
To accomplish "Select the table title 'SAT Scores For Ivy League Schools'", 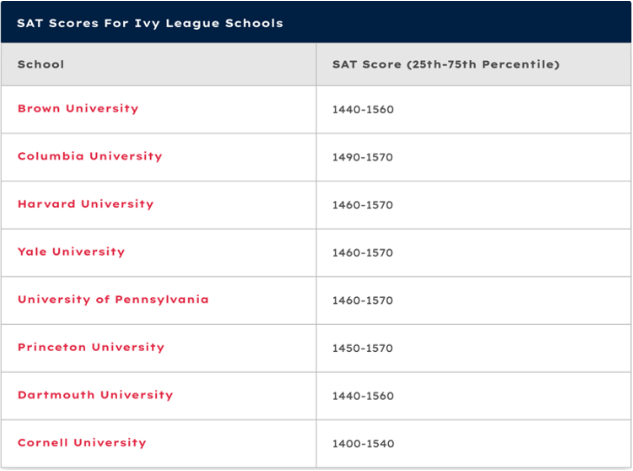I will [150, 23].
